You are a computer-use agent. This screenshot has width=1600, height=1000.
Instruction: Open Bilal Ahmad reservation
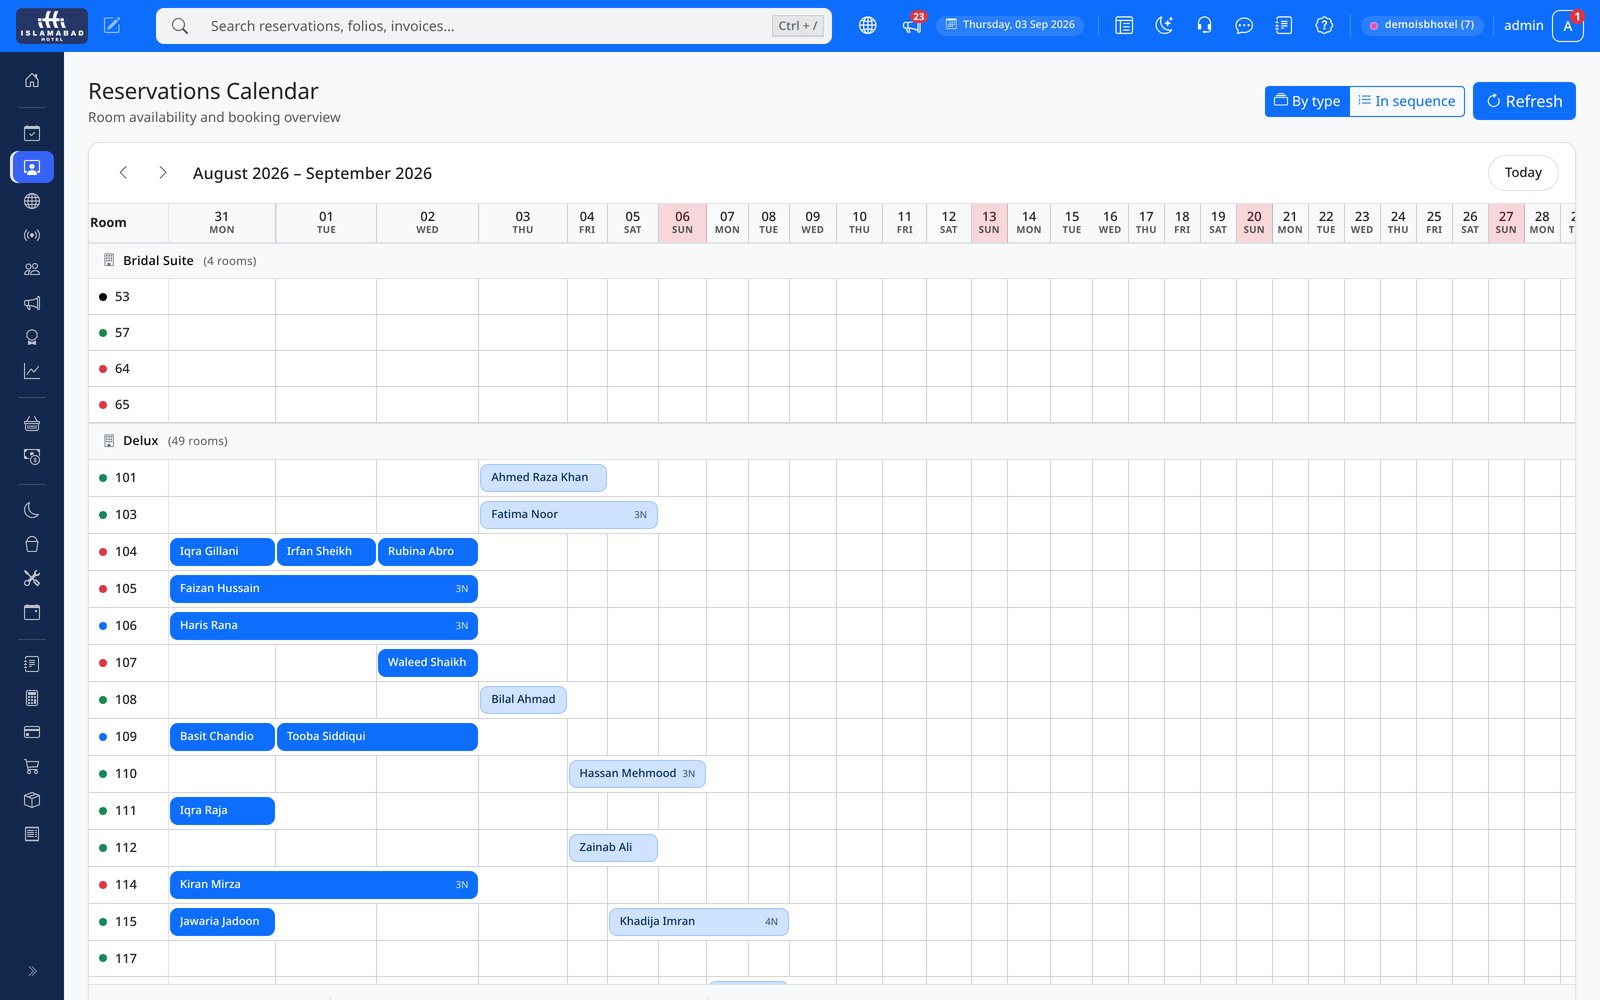(523, 700)
